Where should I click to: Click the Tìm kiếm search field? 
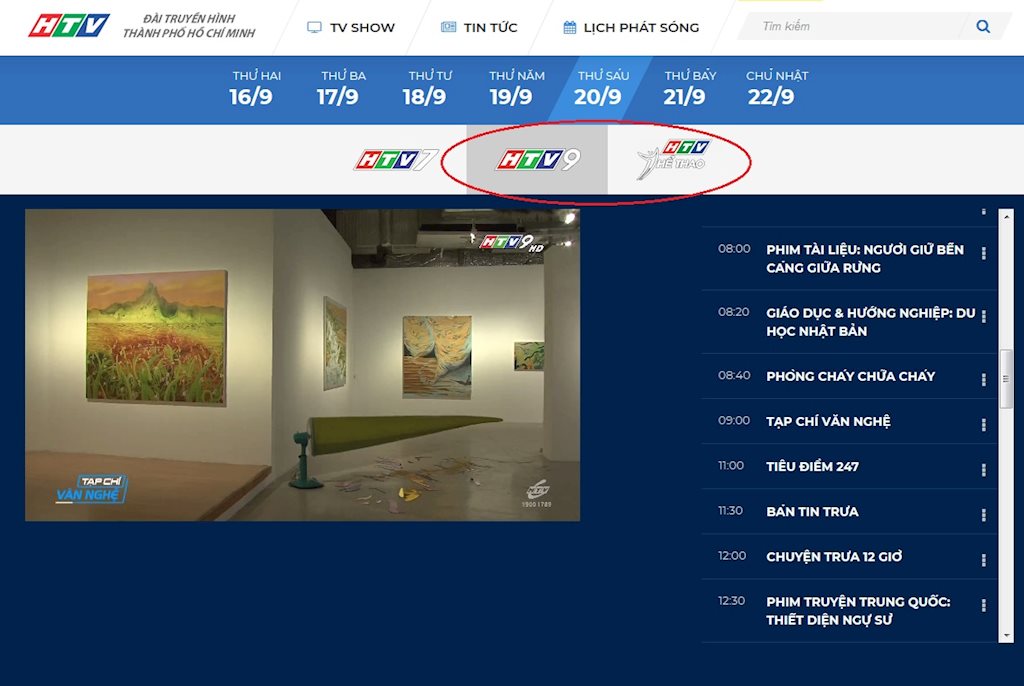[x=855, y=27]
